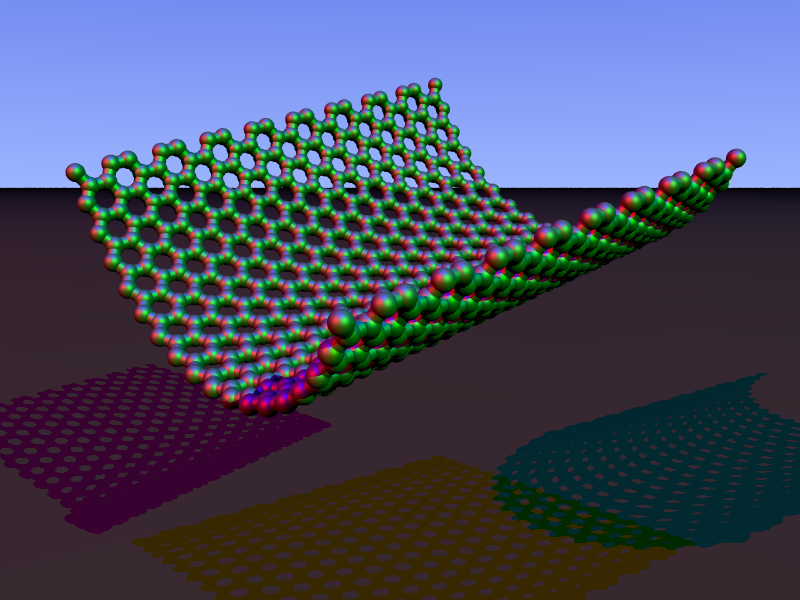This screenshot has height=600, width=800.
Task: Click the dark floor in the bottom-right corner
Action: [x=770, y=580]
